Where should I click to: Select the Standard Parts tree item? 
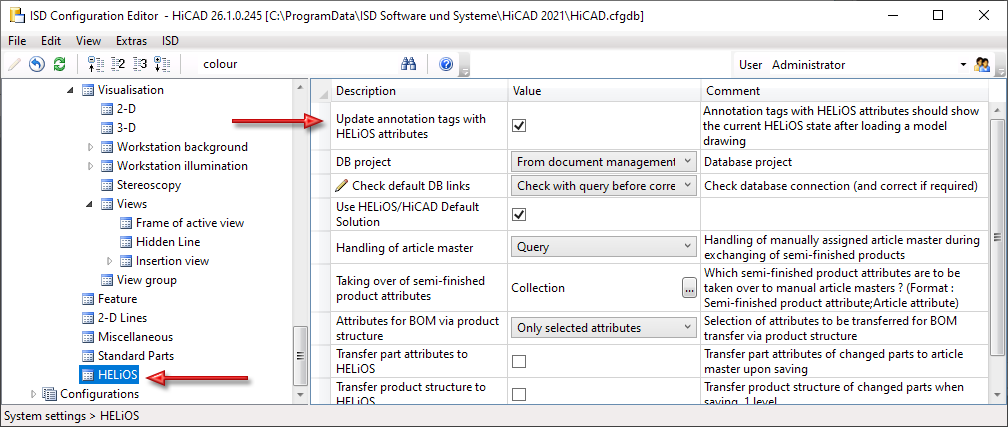[135, 355]
